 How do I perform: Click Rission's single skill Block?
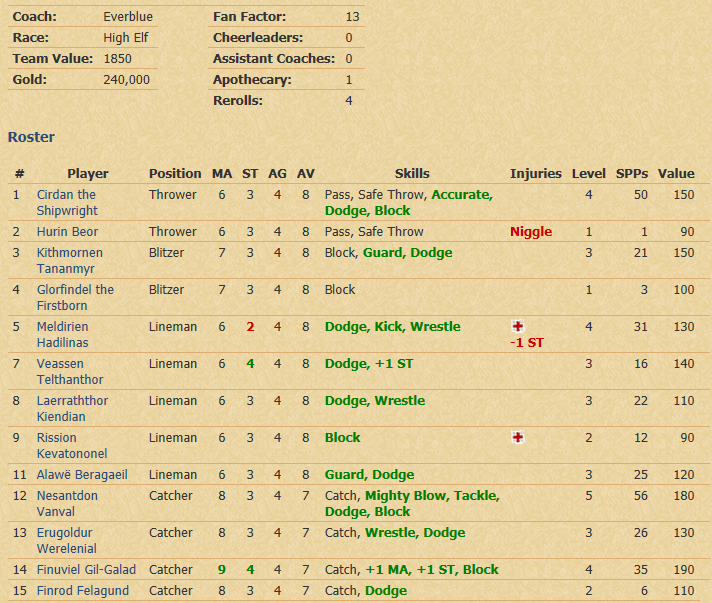(x=343, y=438)
